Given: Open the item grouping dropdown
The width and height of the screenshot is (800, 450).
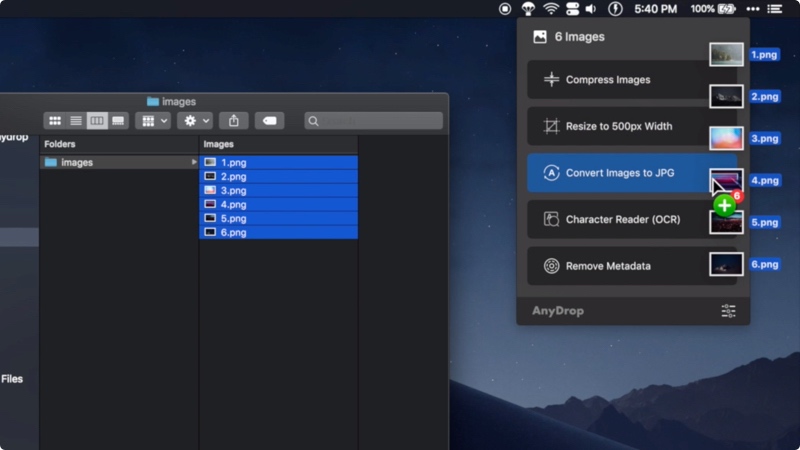Looking at the screenshot, I should coord(154,121).
